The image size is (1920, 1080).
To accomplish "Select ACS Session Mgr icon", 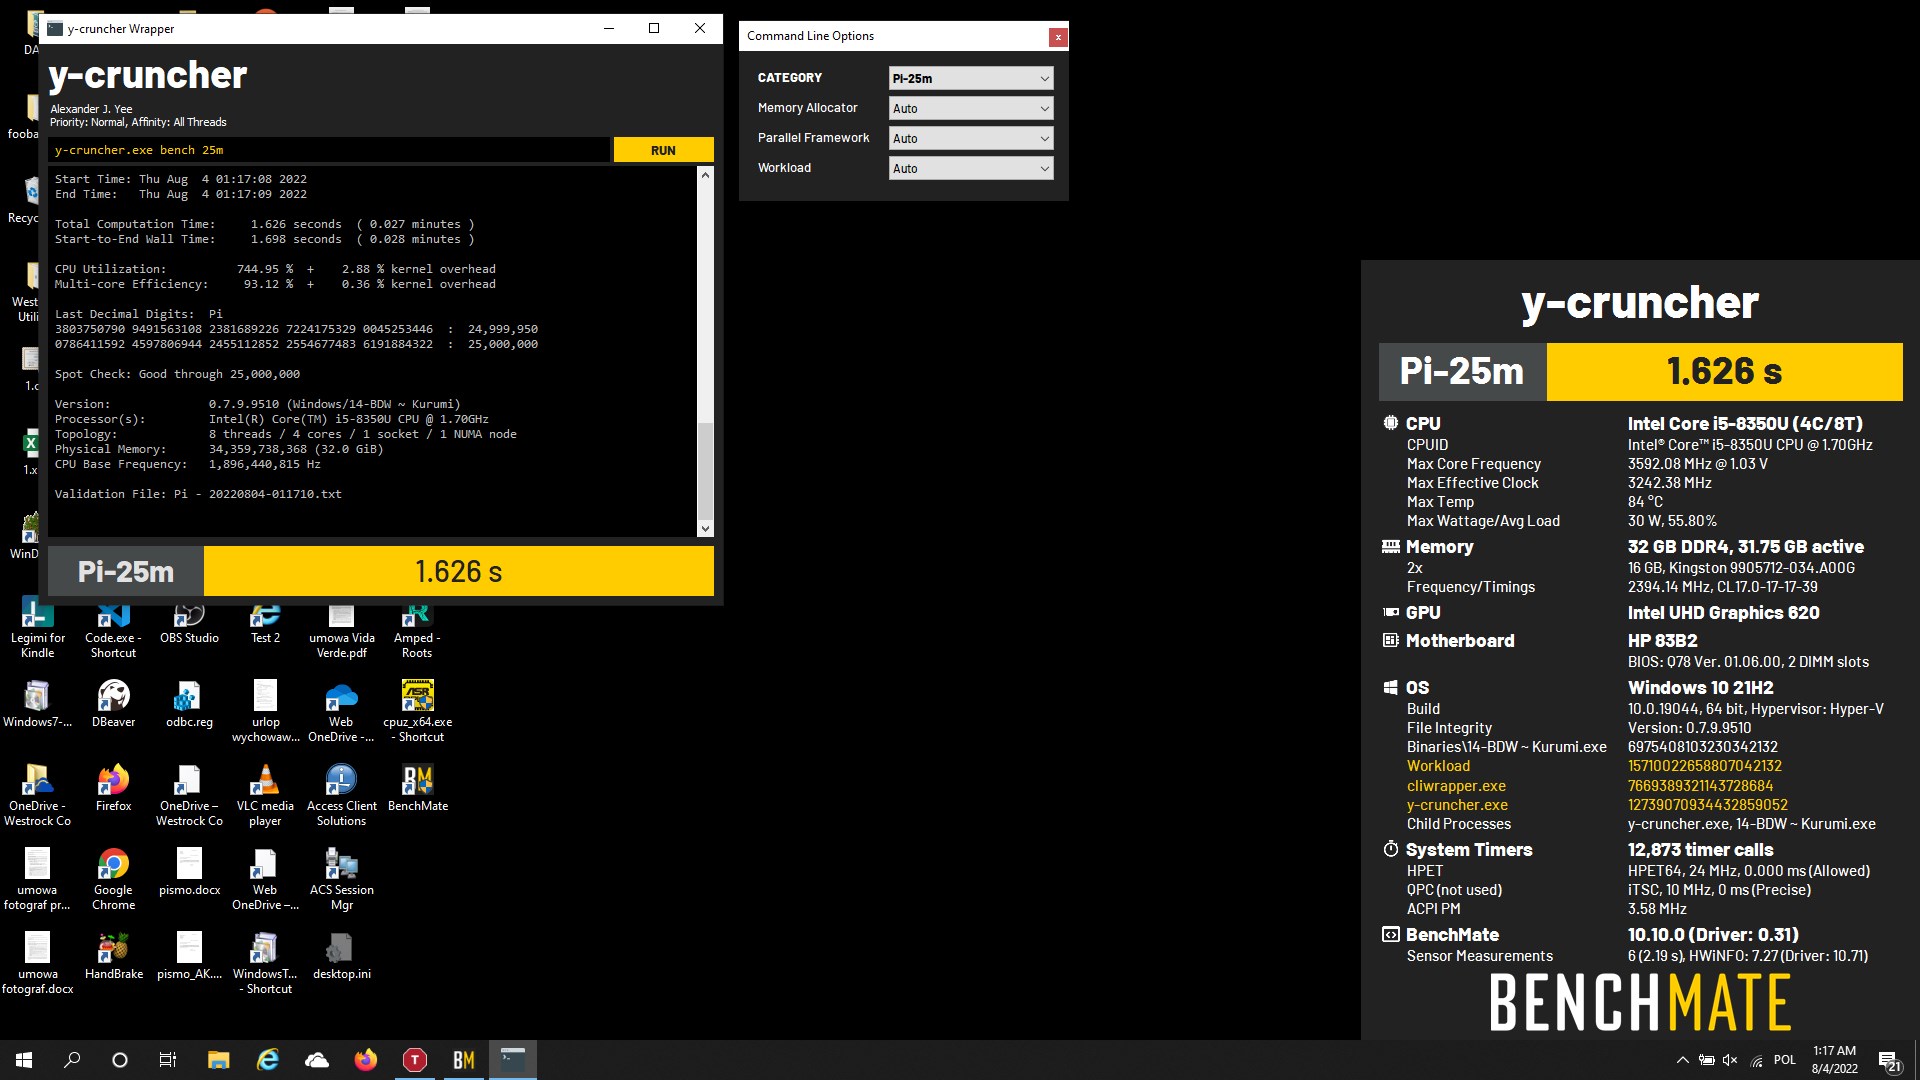I will [341, 879].
